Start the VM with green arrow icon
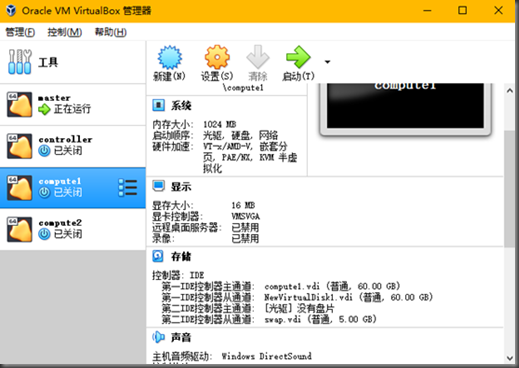This screenshot has width=519, height=368. tap(298, 57)
